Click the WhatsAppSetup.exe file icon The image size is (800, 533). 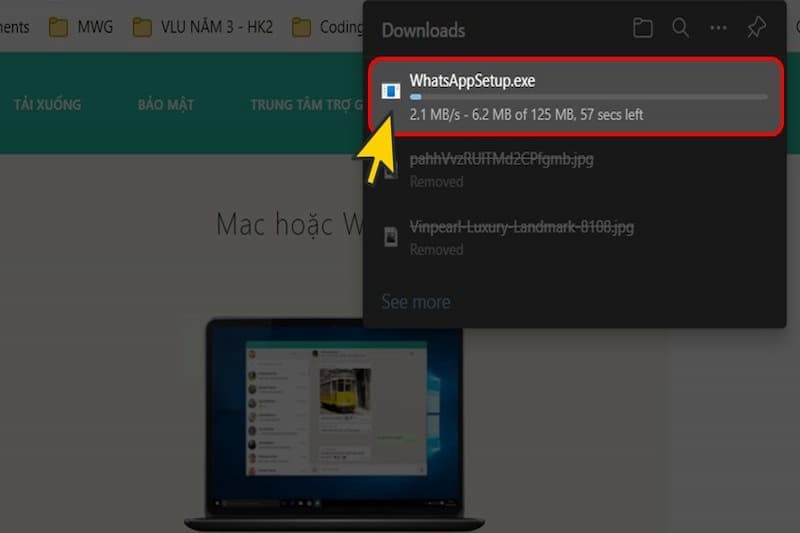point(391,91)
